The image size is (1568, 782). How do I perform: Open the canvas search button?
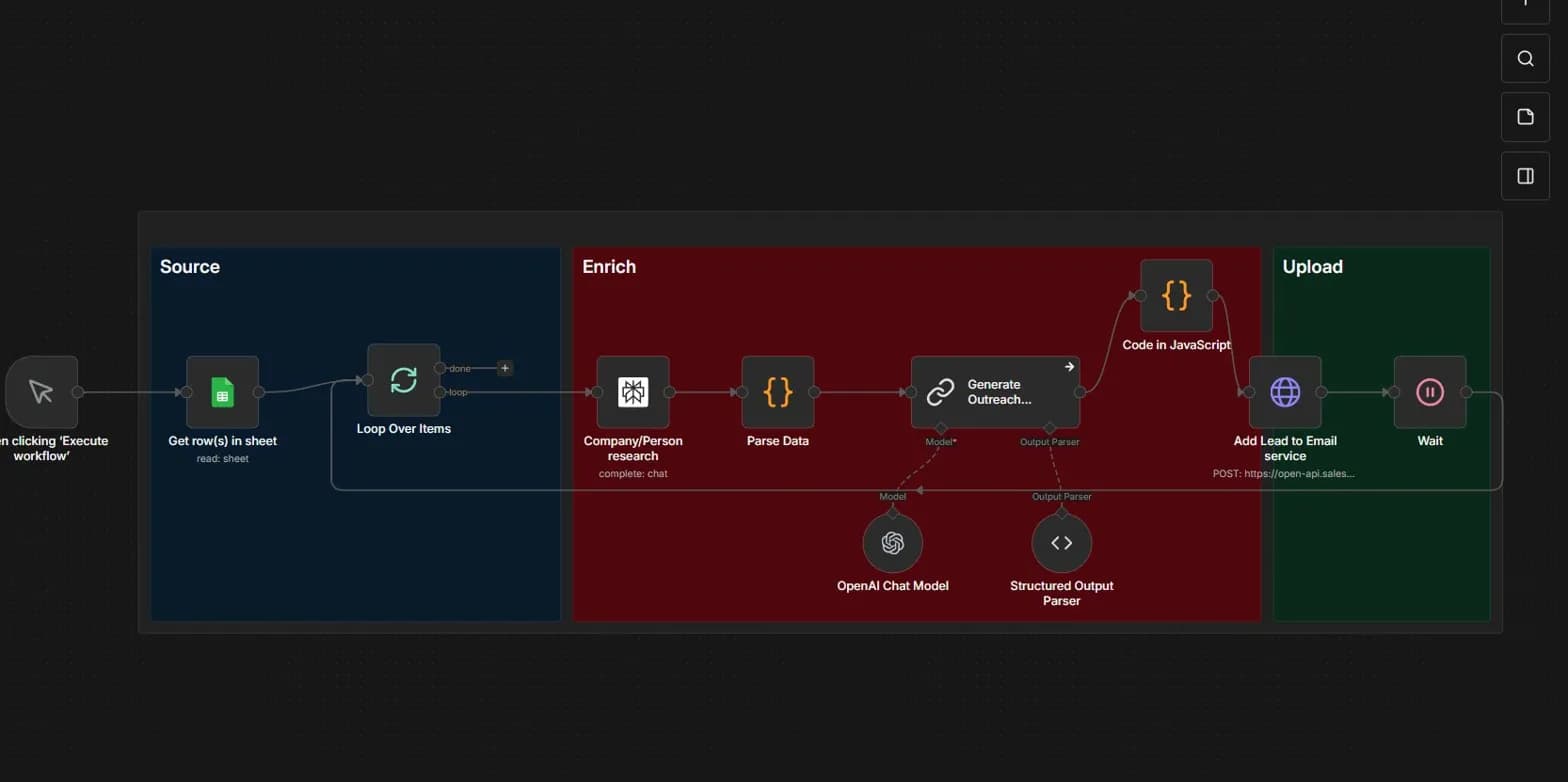(x=1525, y=58)
